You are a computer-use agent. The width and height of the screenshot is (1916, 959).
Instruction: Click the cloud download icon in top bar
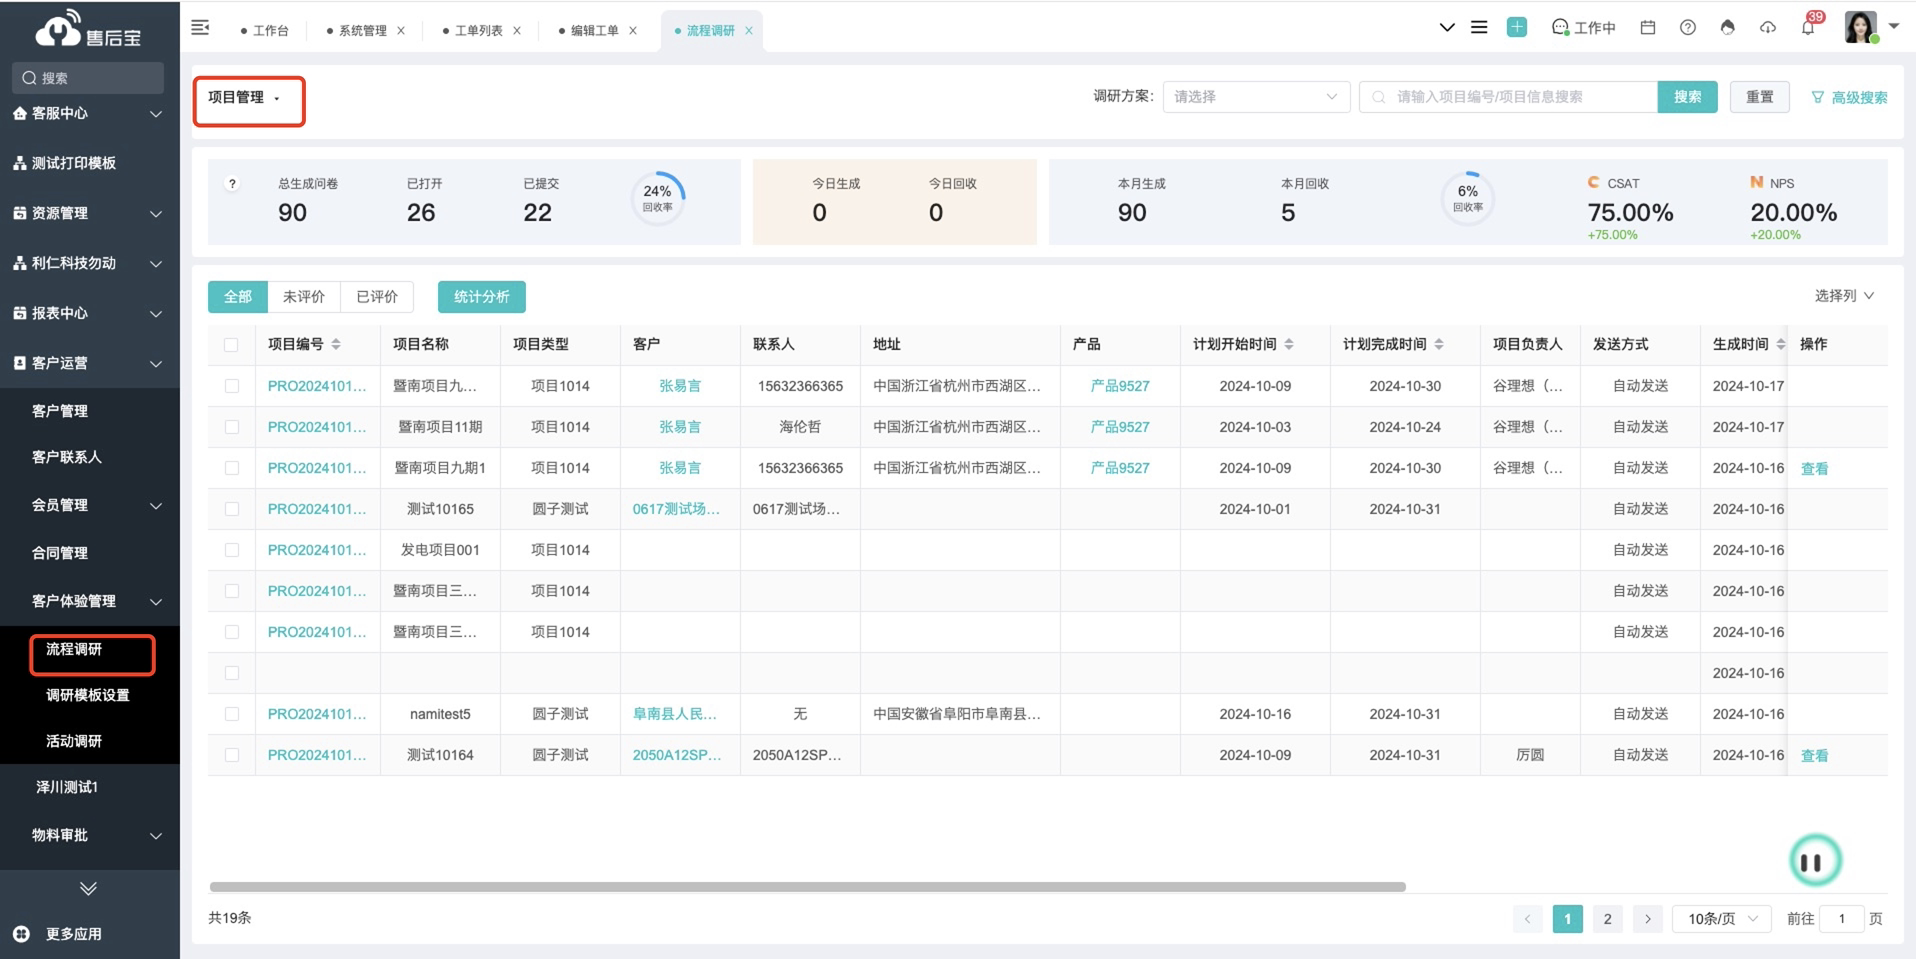point(1768,28)
